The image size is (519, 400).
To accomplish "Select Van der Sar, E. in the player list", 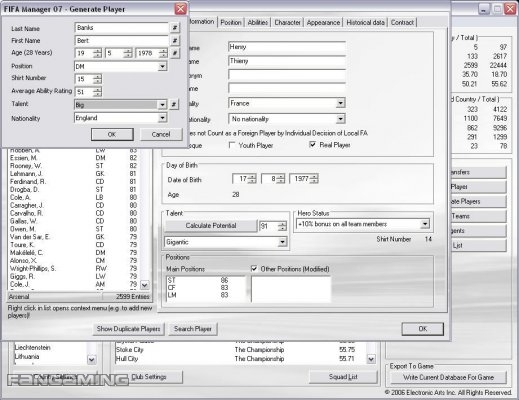I will click(74, 237).
